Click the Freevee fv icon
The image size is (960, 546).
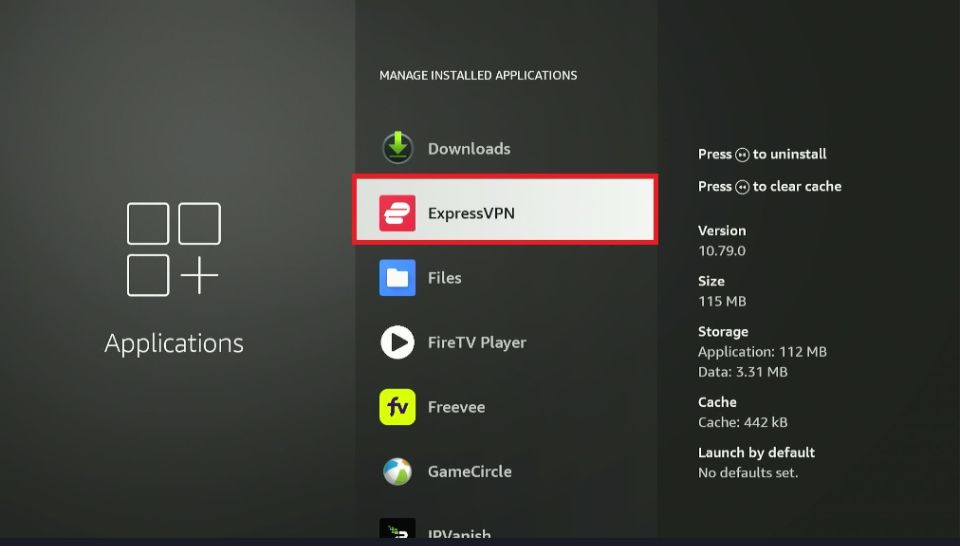tap(397, 406)
